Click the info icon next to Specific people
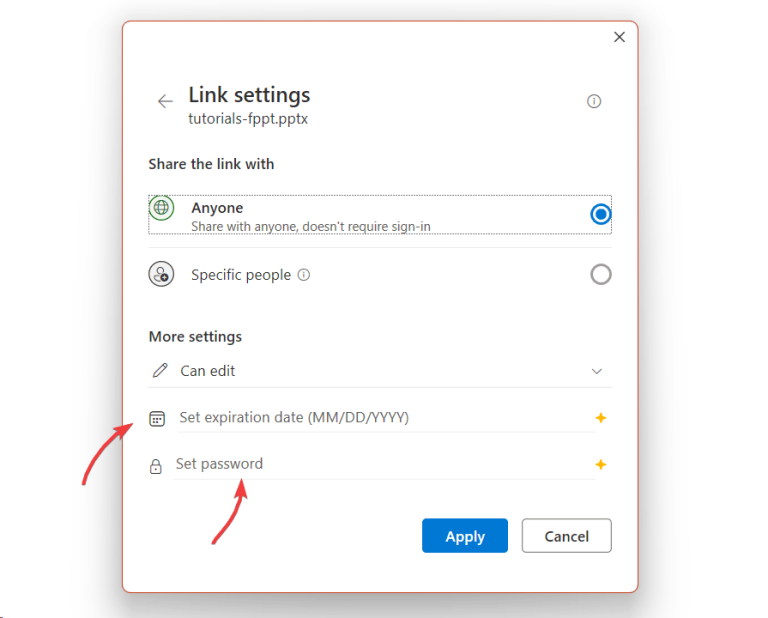This screenshot has height=618, width=768. [304, 274]
